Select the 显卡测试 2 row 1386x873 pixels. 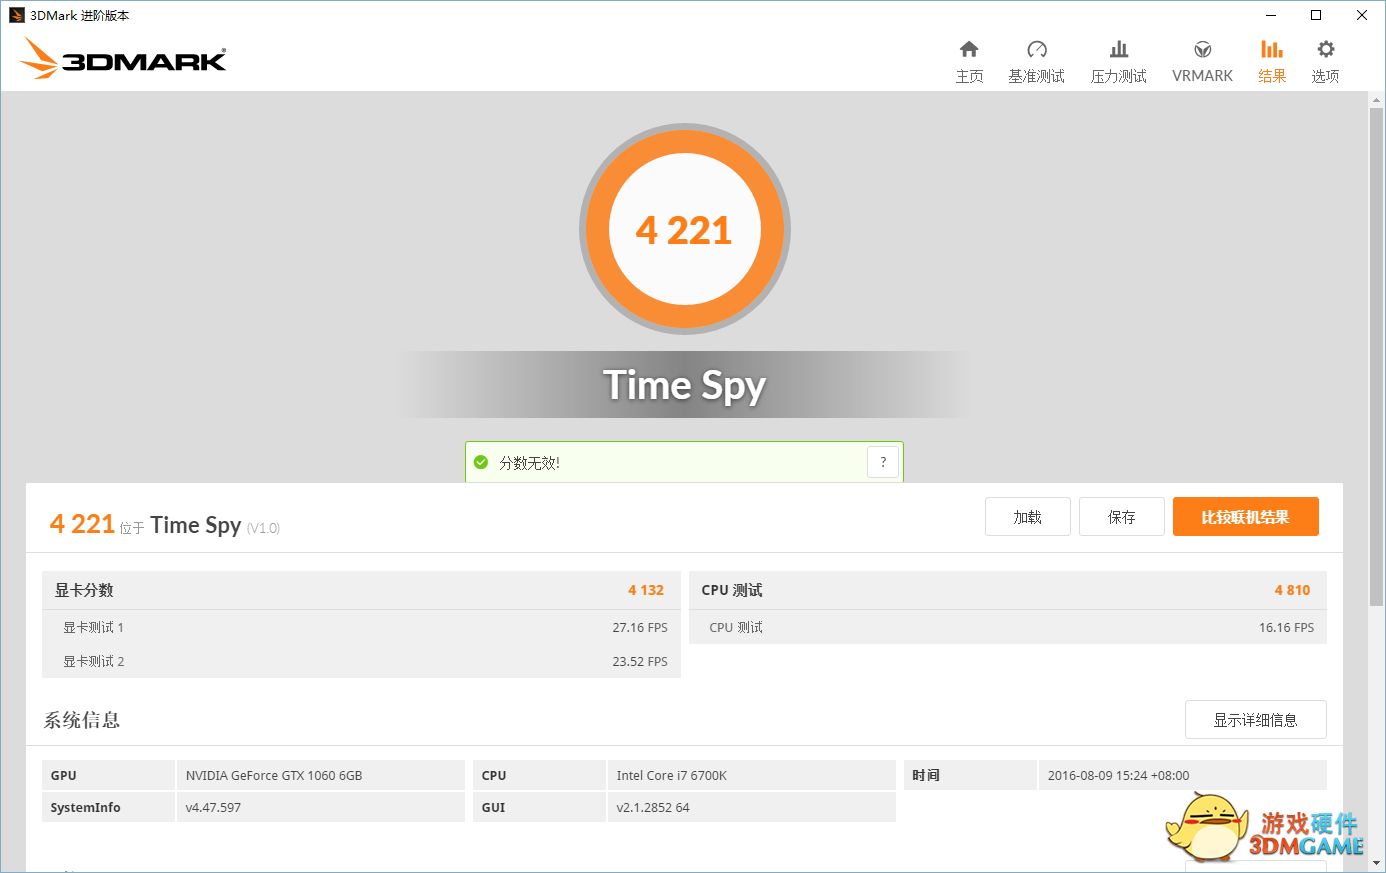(361, 661)
